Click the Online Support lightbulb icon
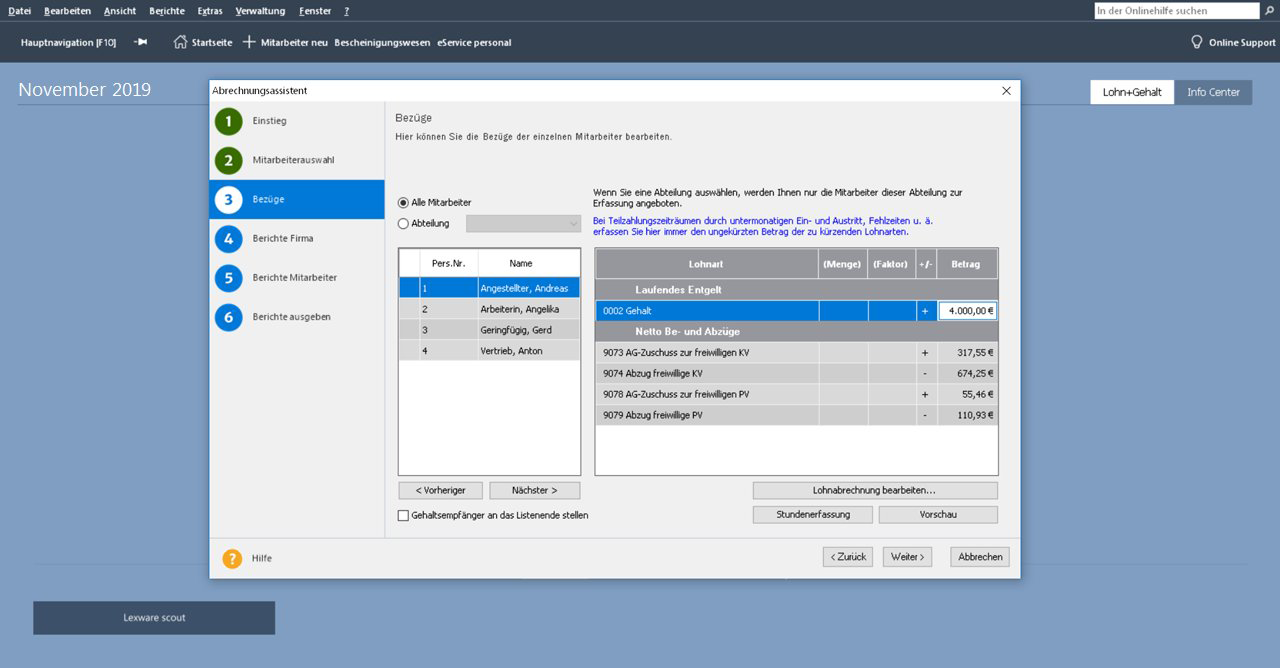Screen dimensions: 1280x668 [1196, 42]
